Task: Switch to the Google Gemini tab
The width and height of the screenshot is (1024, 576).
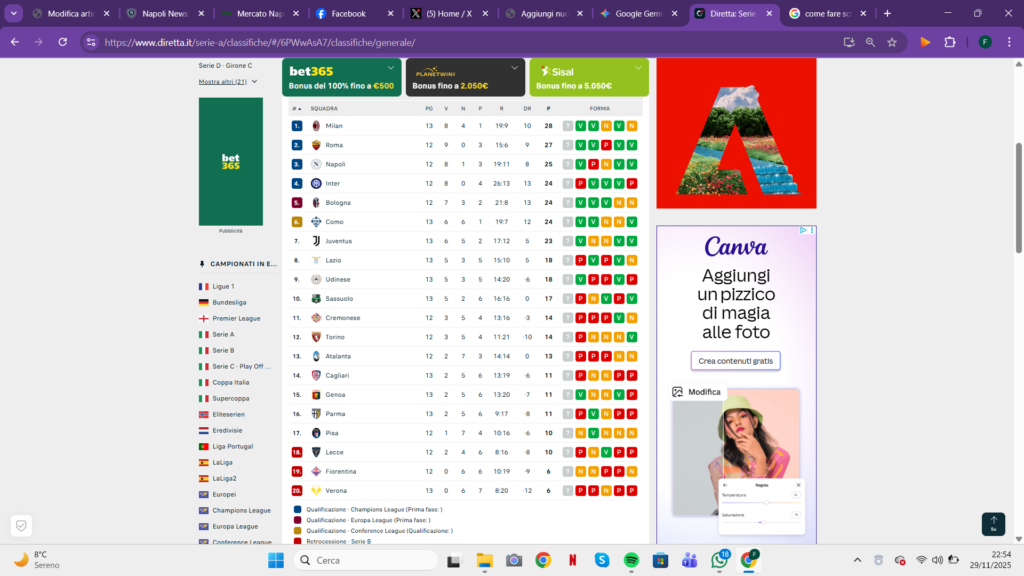Action: (x=639, y=13)
